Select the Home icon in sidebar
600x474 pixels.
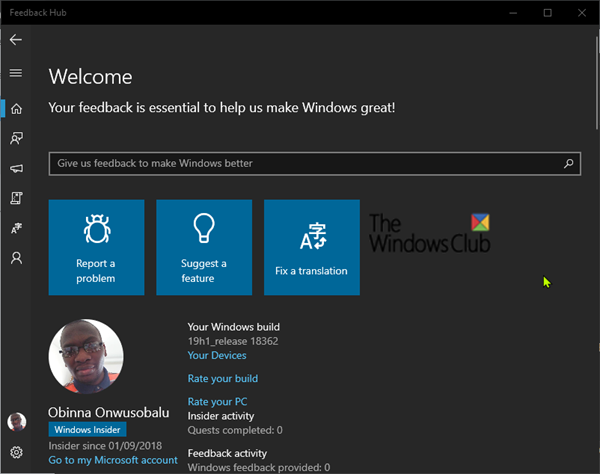coord(16,109)
